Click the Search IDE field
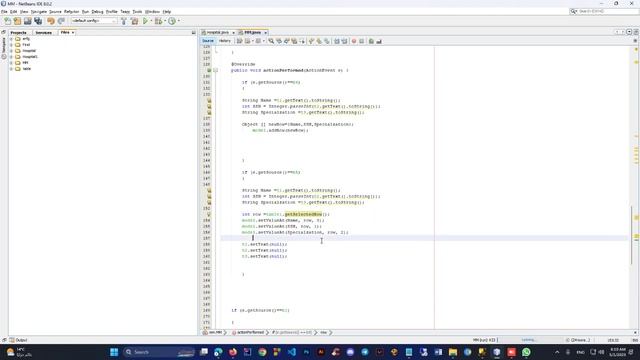The height and width of the screenshot is (360, 640). pos(604,11)
